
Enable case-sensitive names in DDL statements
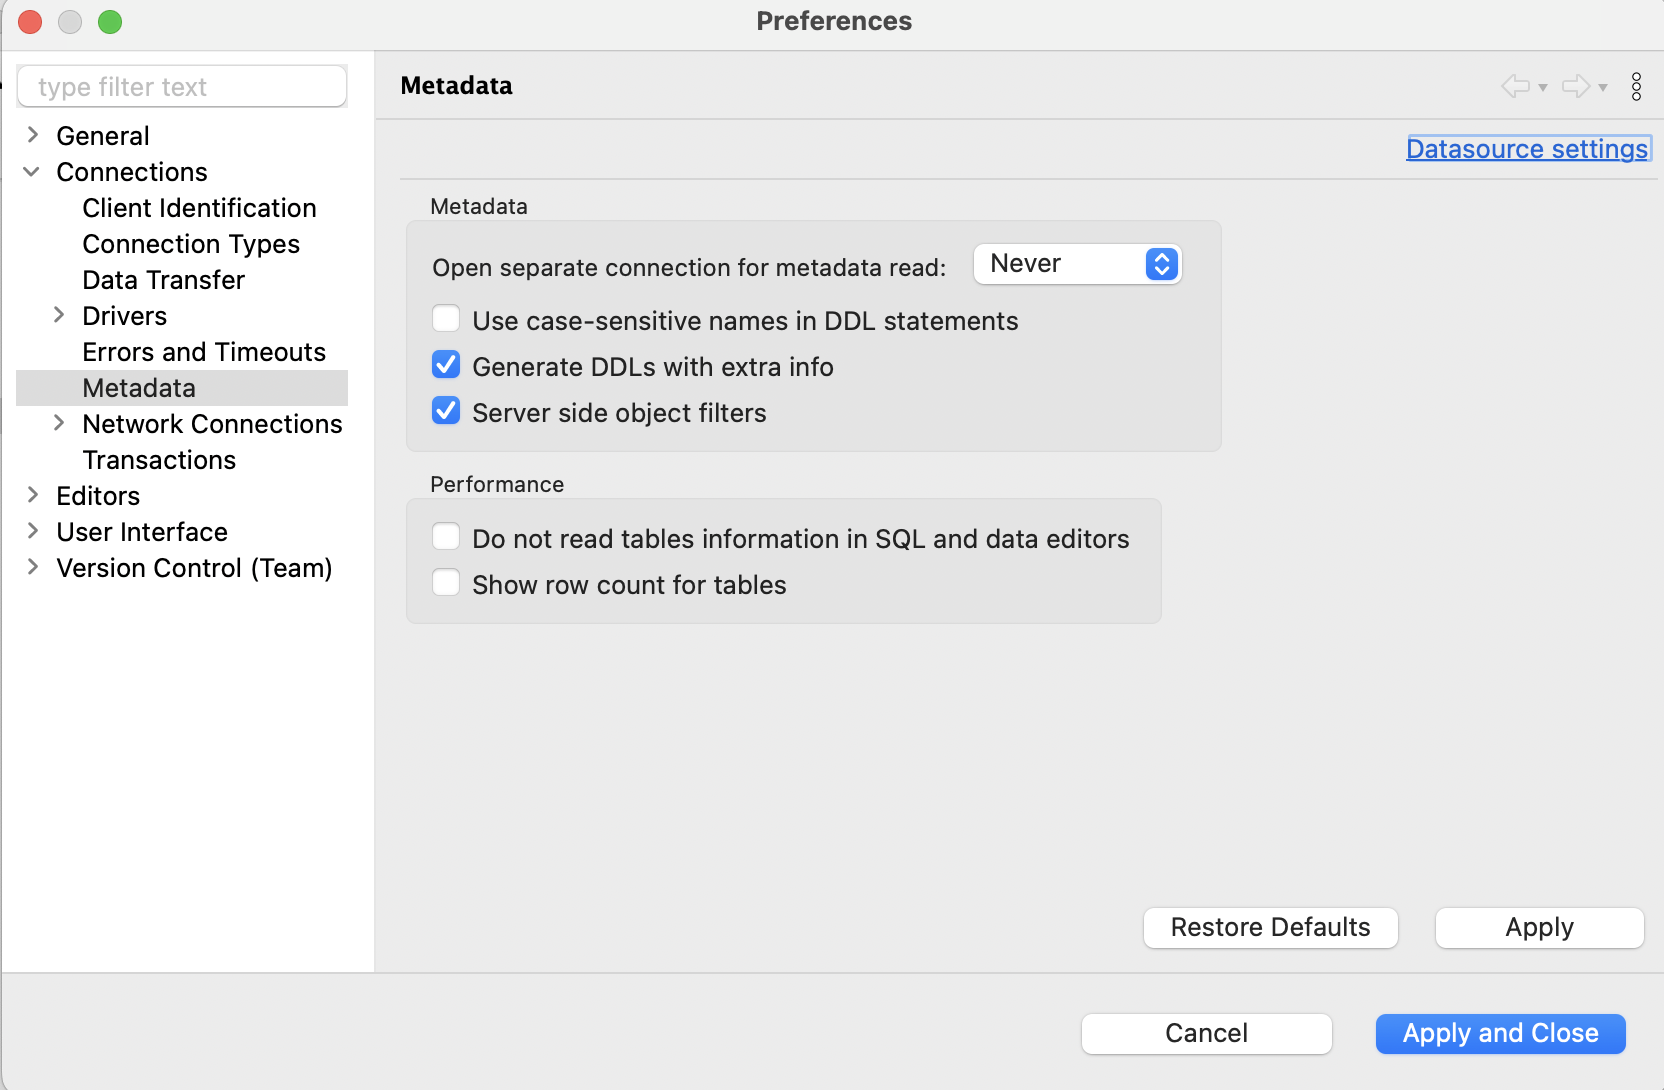point(446,319)
